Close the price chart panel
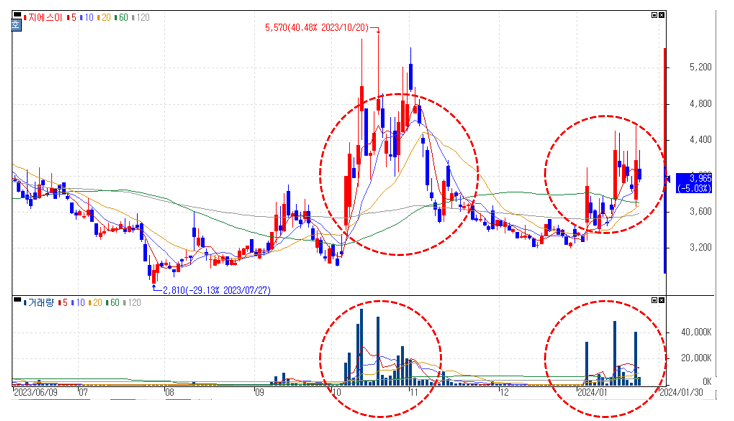Viewport: 734px width, 421px height. (661, 15)
